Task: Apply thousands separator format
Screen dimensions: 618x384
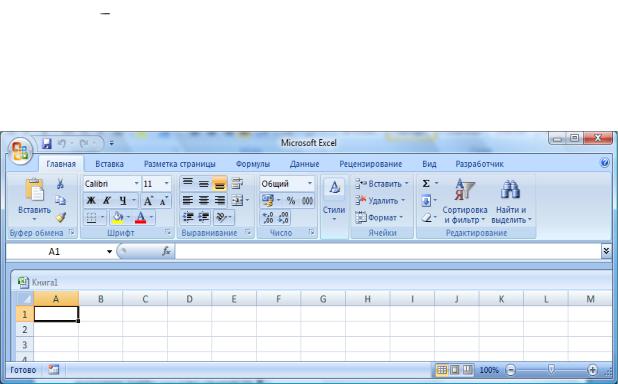Action: pos(307,201)
